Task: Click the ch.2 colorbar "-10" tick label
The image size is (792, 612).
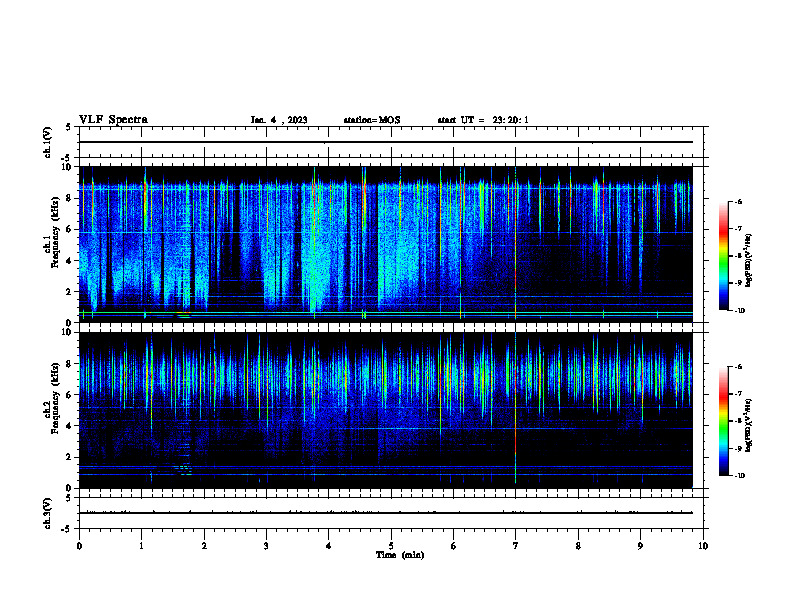Action: (x=739, y=476)
